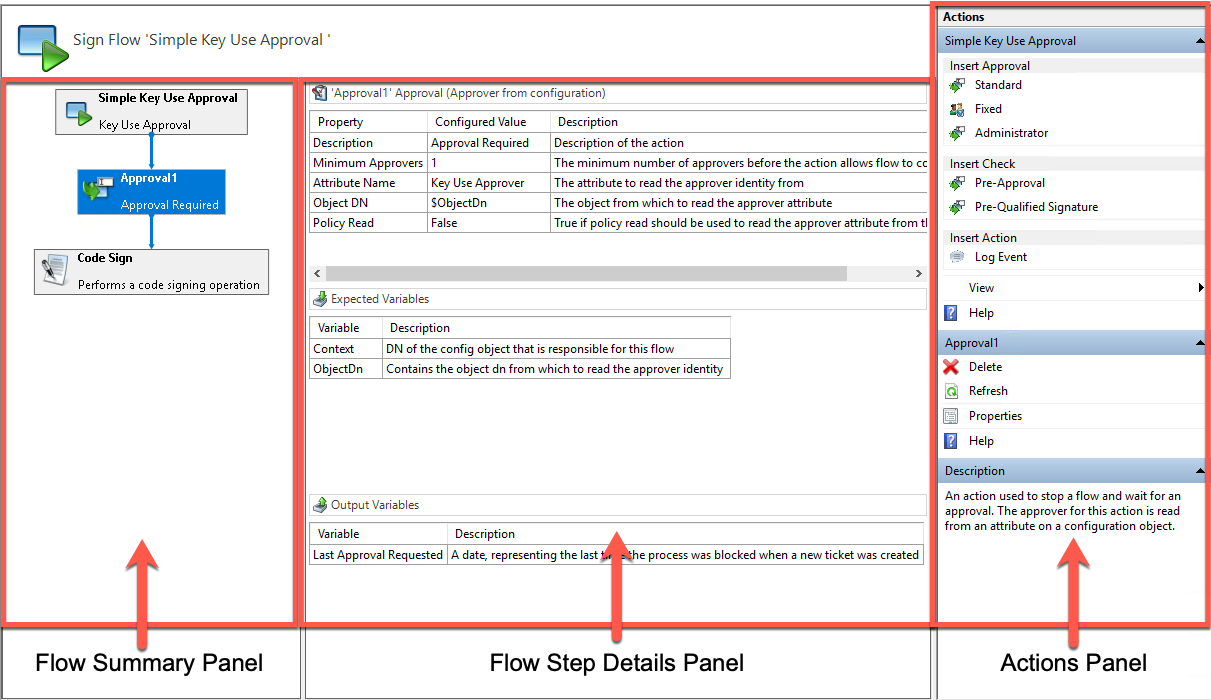
Task: Click the Fixed approval icon
Action: [x=957, y=109]
